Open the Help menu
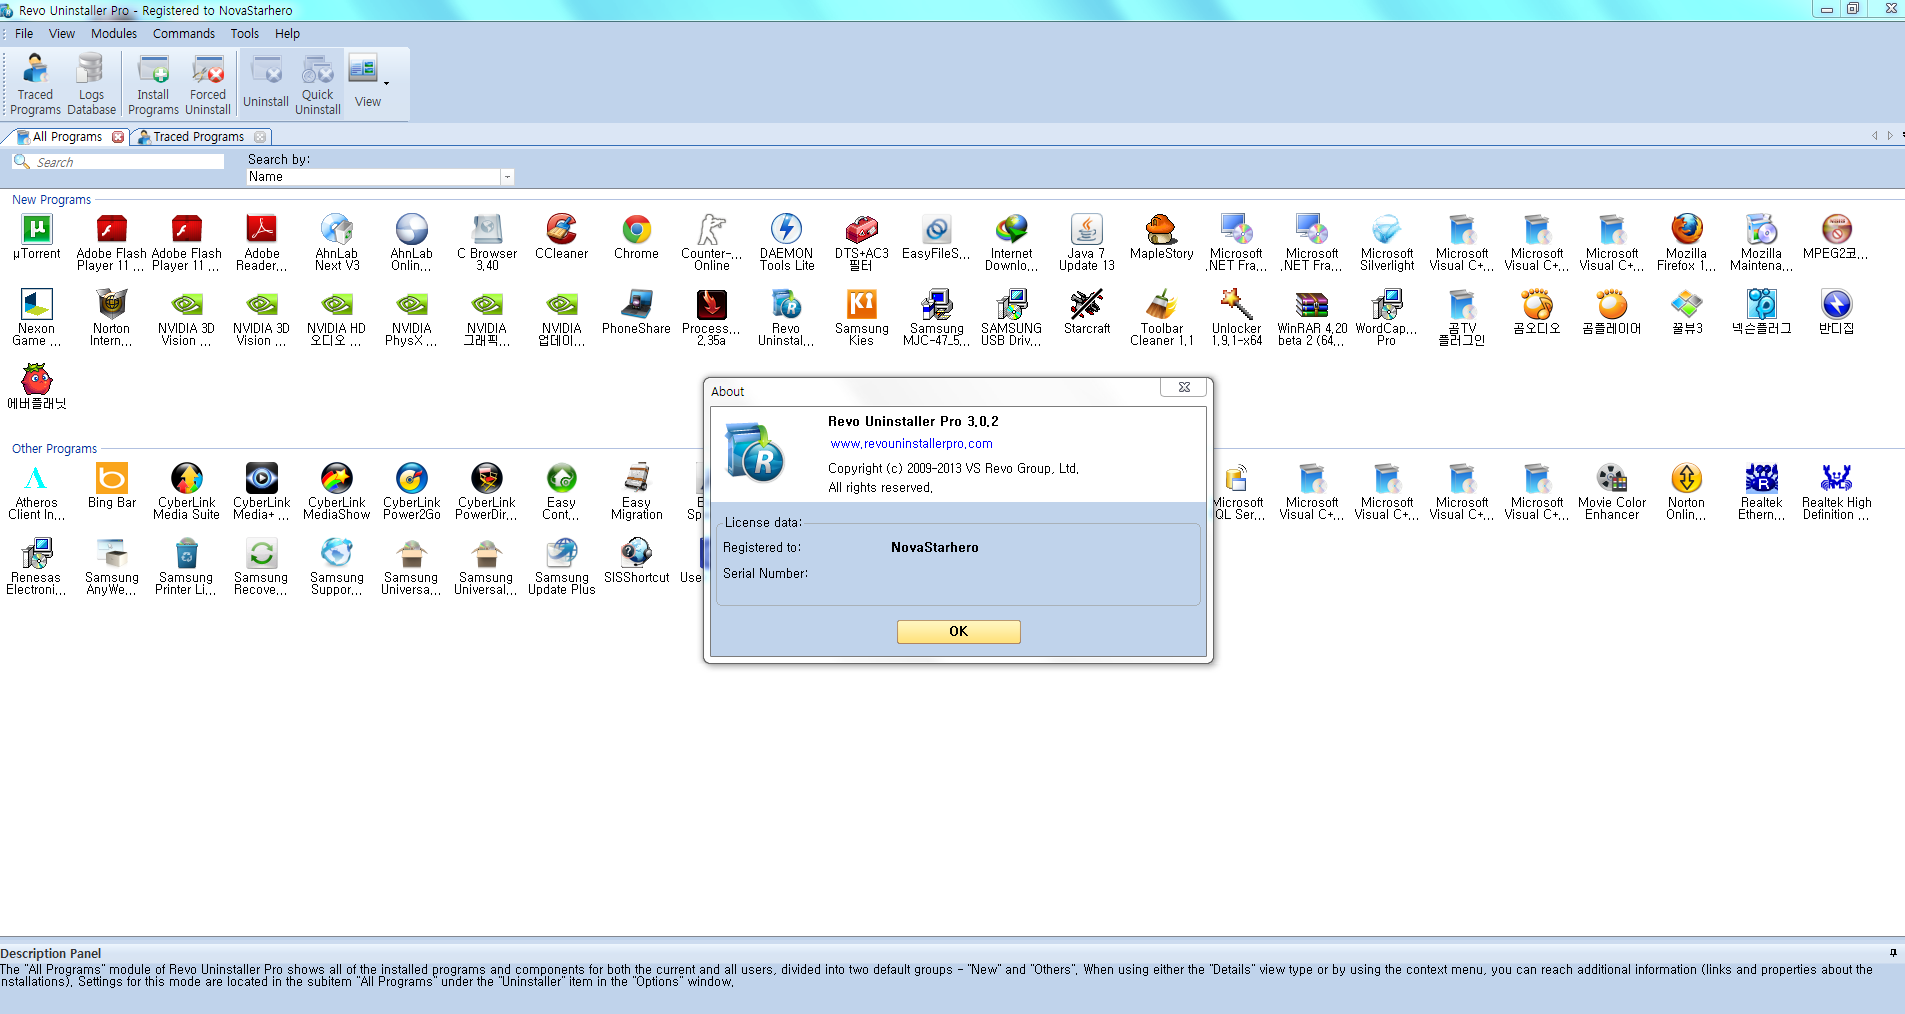This screenshot has height=1014, width=1905. 288,33
